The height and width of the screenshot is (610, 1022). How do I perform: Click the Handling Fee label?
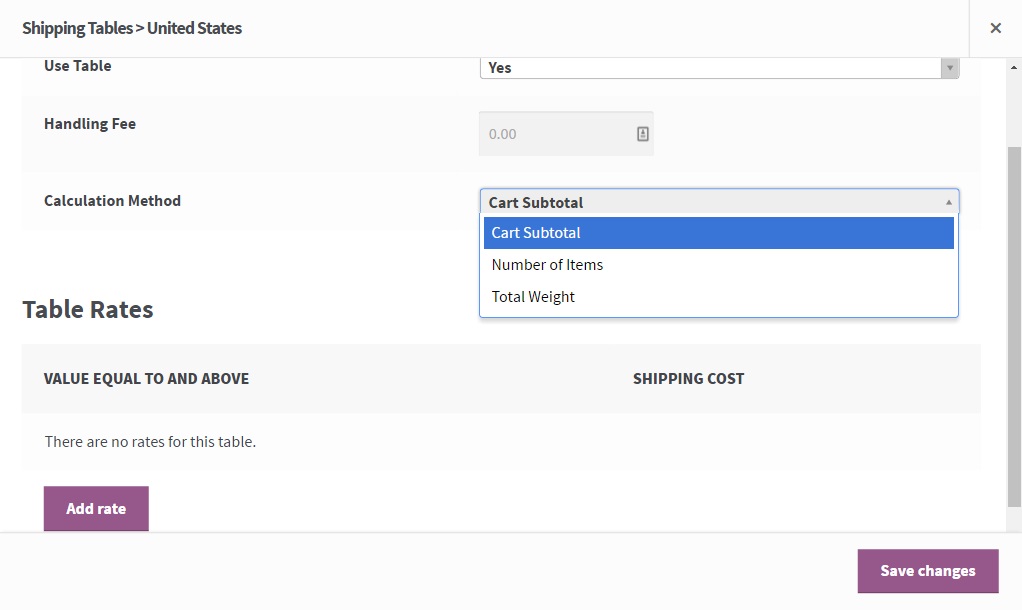coord(90,124)
